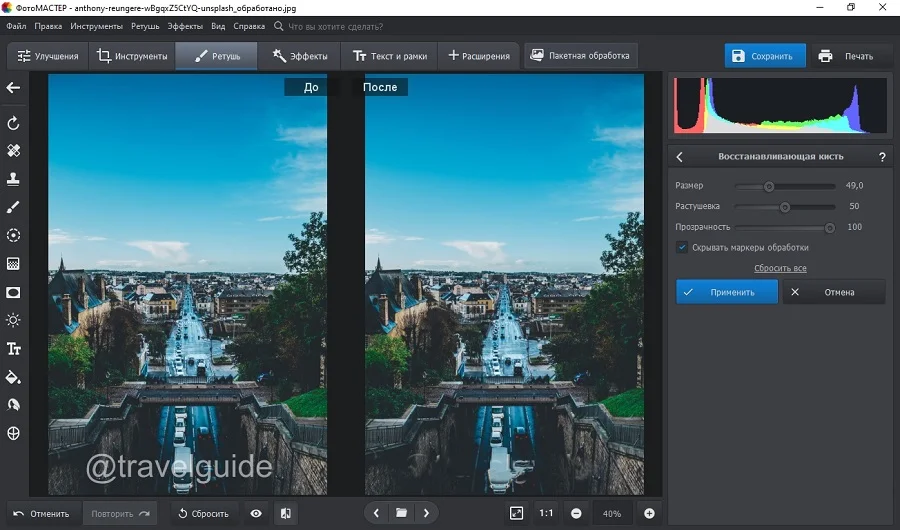This screenshot has width=900, height=530.
Task: Switch to the 'Текст и рамки' tab
Action: 388,56
